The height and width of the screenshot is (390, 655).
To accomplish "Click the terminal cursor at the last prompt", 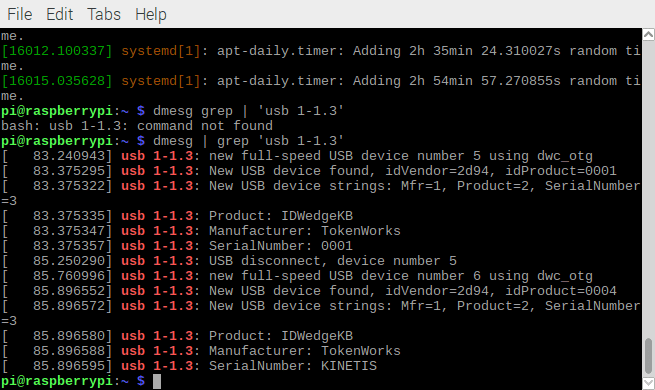I will click(x=157, y=381).
